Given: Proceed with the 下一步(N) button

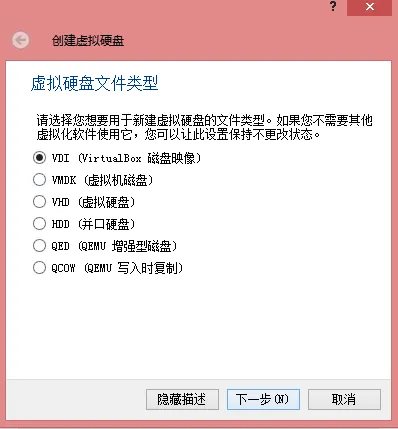Looking at the screenshot, I should tap(263, 399).
